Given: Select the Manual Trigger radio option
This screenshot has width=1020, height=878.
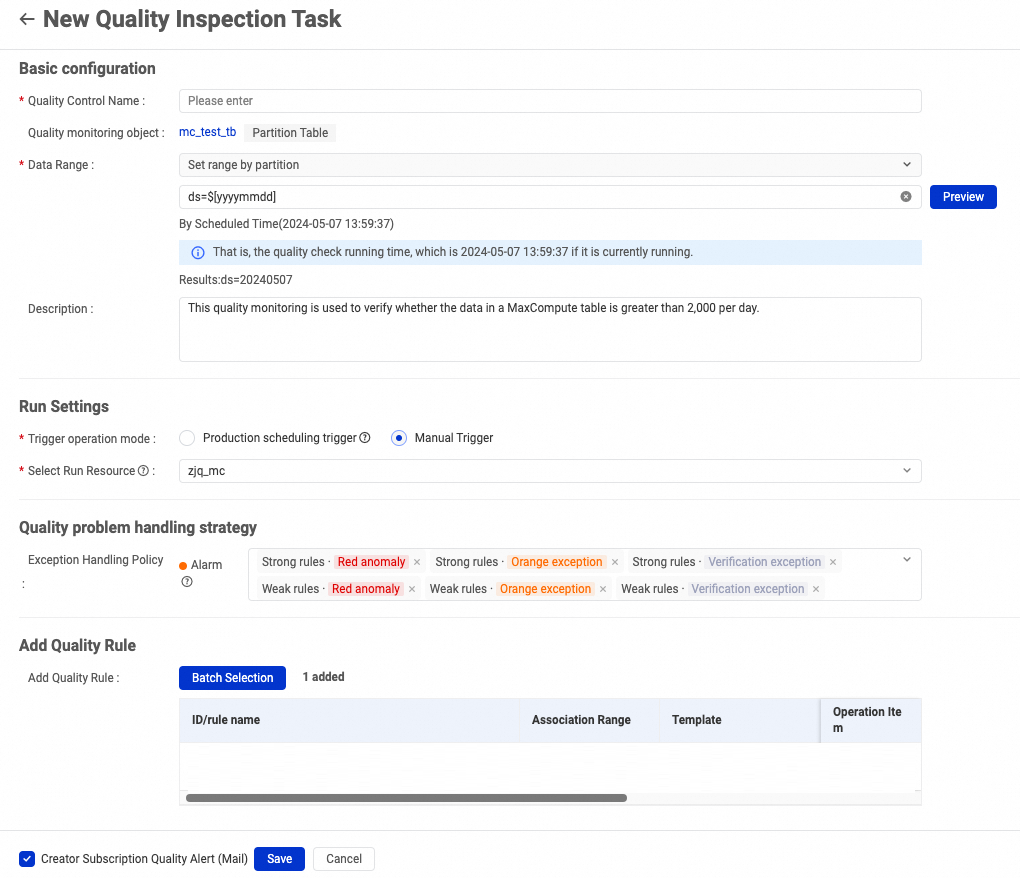Looking at the screenshot, I should point(399,438).
